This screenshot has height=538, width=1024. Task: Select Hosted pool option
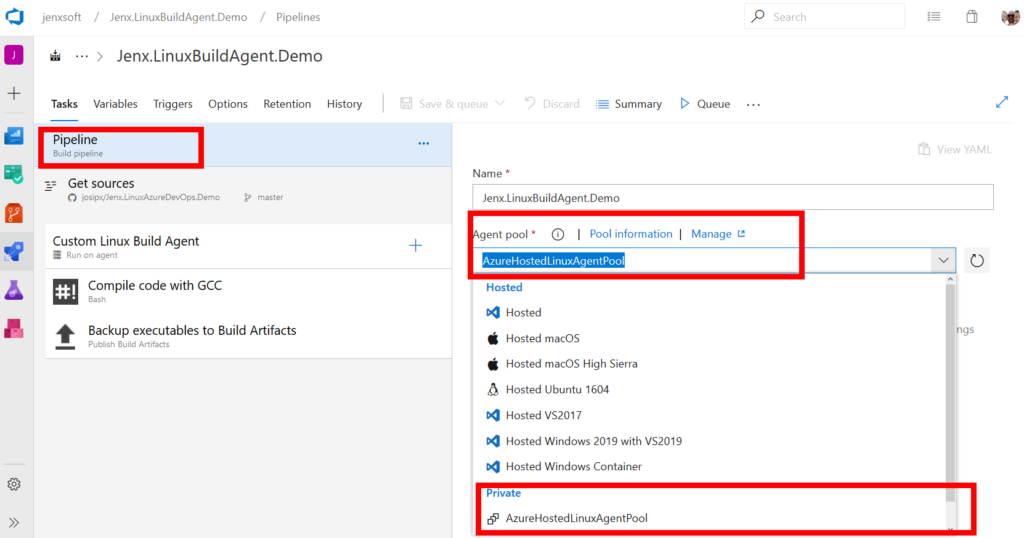[709, 313]
